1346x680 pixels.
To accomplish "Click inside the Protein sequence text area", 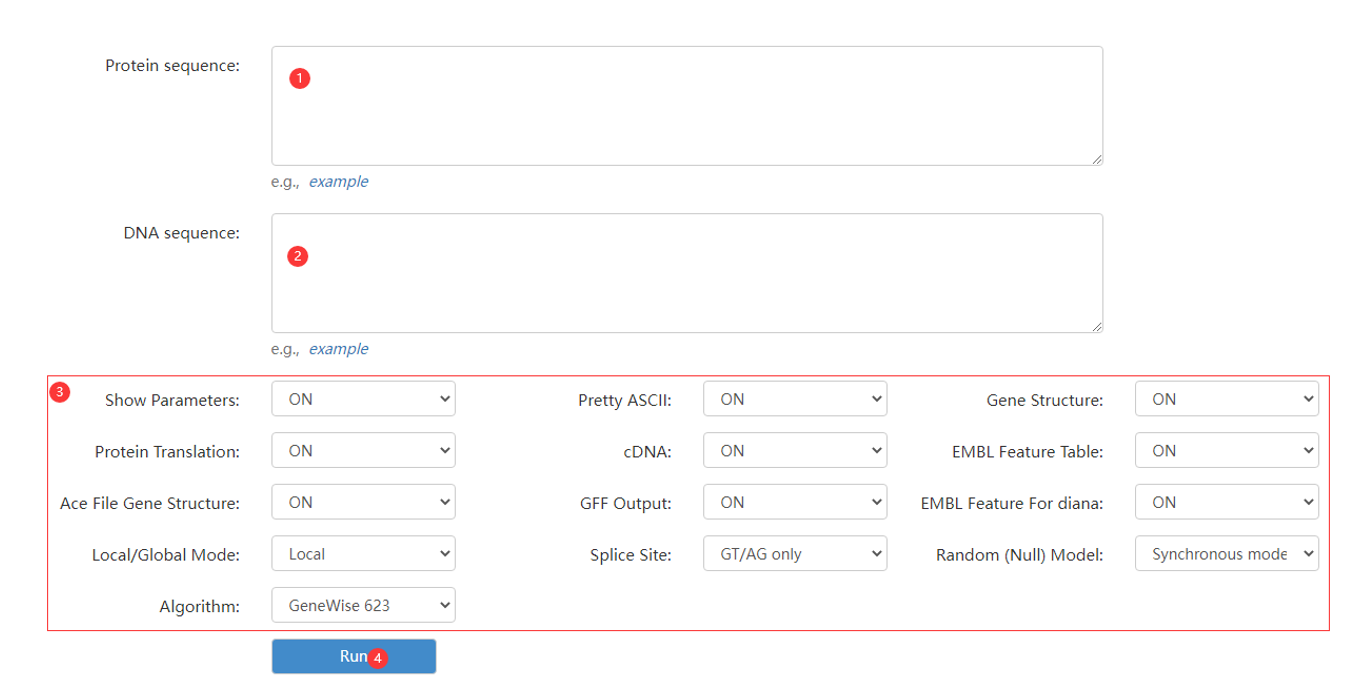I will [687, 106].
